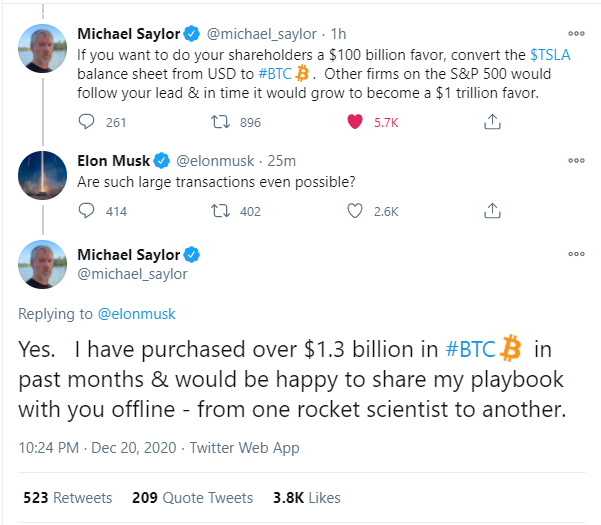601x525 pixels.
Task: Open more options on first Saylor tweet
Action: 575,33
